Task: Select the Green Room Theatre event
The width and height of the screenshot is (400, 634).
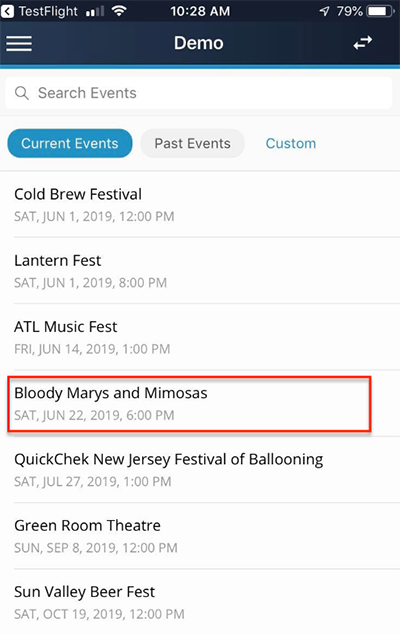Action: tap(200, 536)
